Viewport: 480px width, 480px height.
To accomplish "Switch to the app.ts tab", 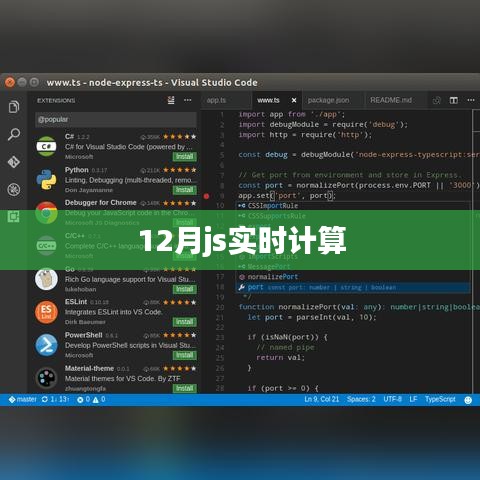I will [216, 100].
